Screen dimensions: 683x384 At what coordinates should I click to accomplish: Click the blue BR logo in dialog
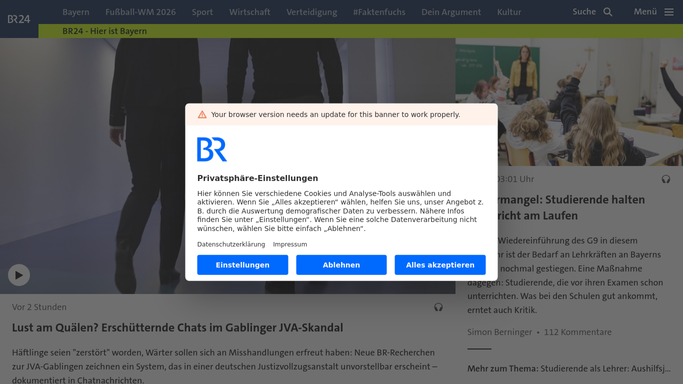click(x=212, y=149)
